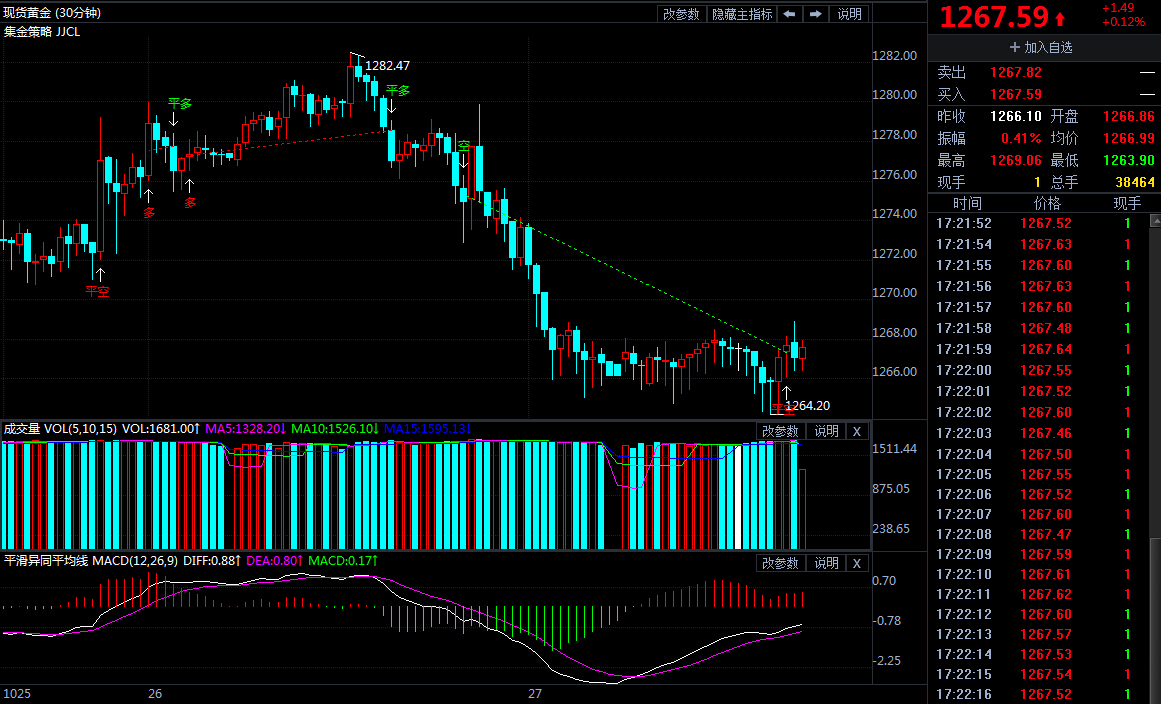Click the red 平空 signal marker on chart
This screenshot has width=1161, height=704.
tap(97, 290)
